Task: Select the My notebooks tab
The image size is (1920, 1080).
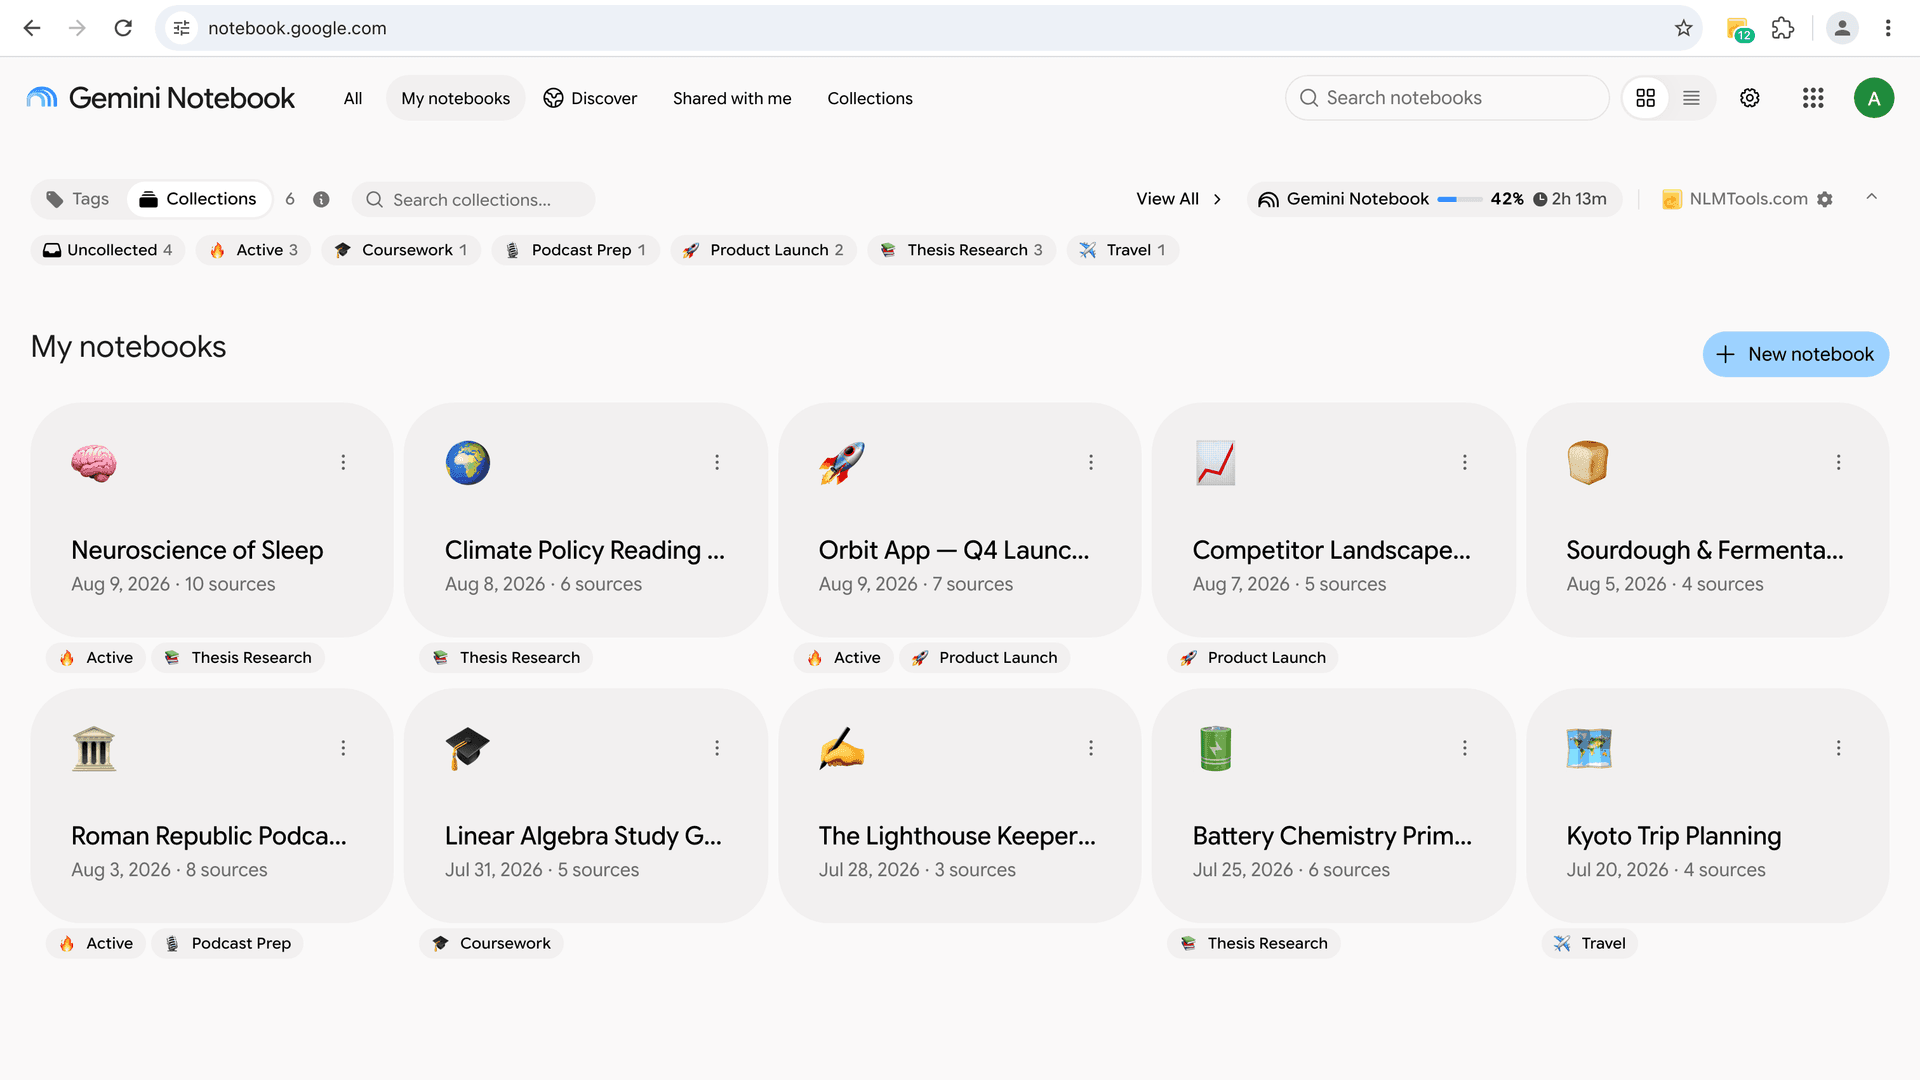Action: (455, 98)
